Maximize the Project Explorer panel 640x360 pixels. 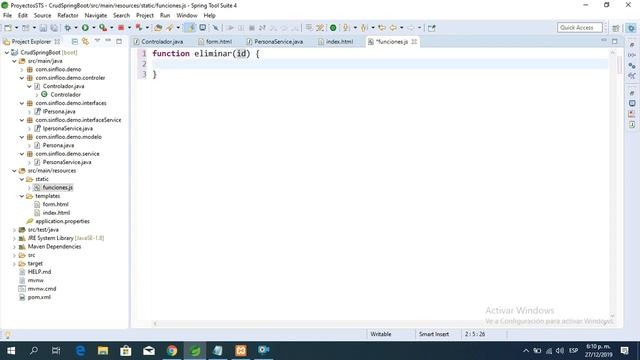[x=119, y=41]
